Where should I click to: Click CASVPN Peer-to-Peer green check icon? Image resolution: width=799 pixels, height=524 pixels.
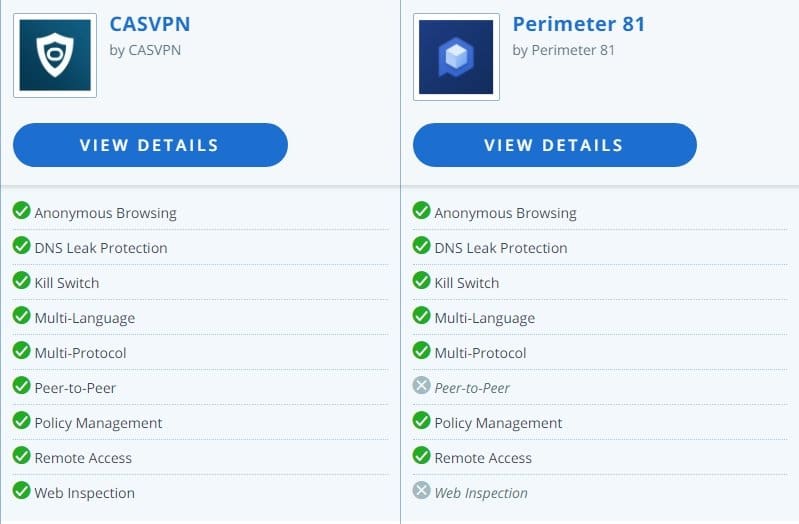(x=21, y=386)
